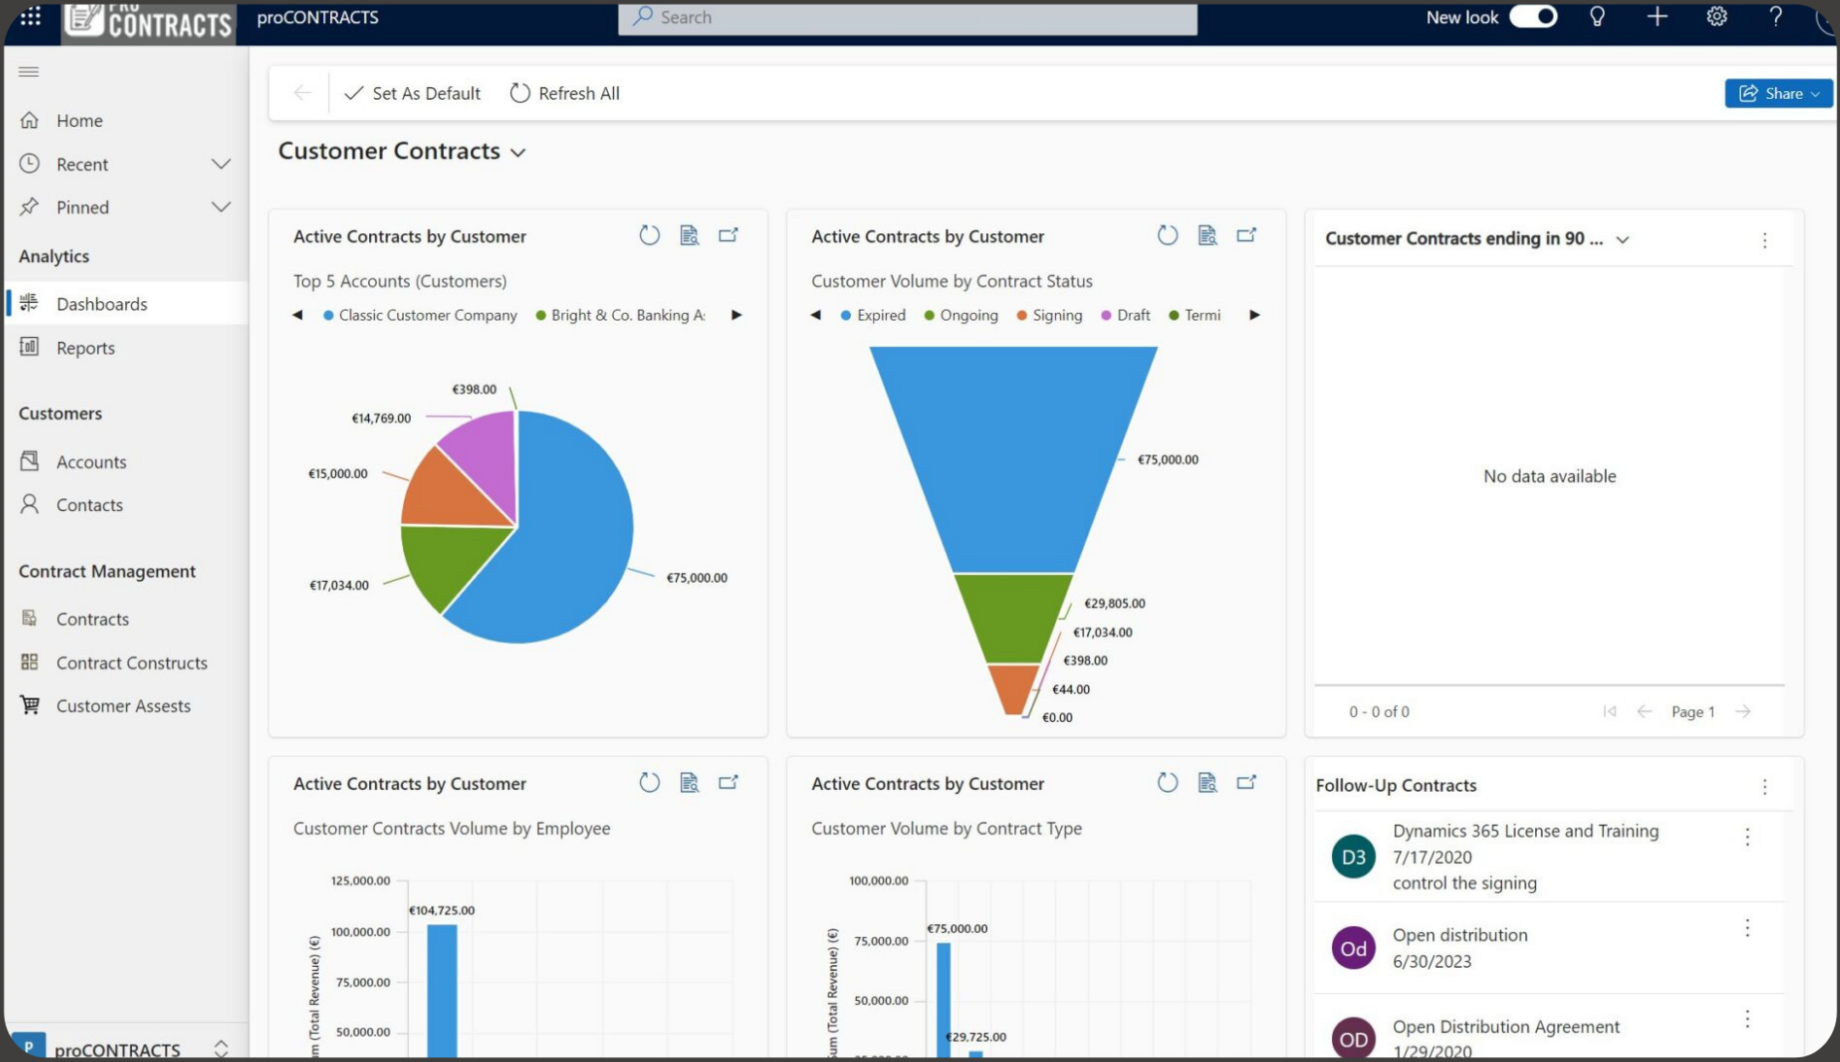This screenshot has width=1840, height=1062.
Task: Click the Search input field
Action: (x=907, y=17)
